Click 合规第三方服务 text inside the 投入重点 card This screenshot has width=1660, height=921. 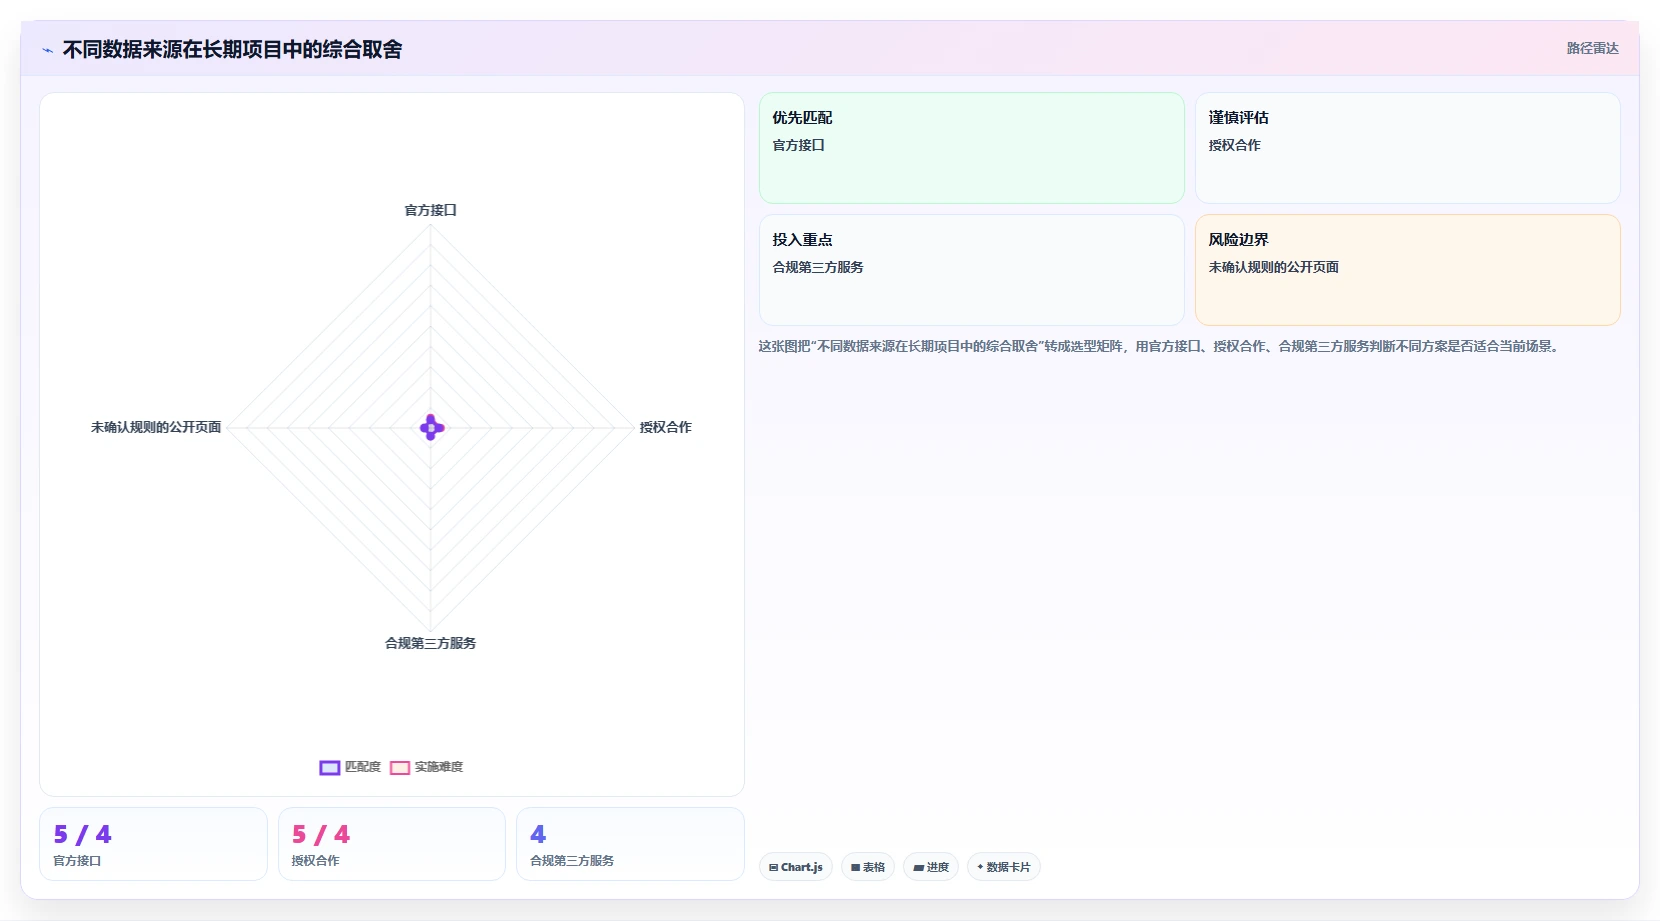tap(818, 267)
